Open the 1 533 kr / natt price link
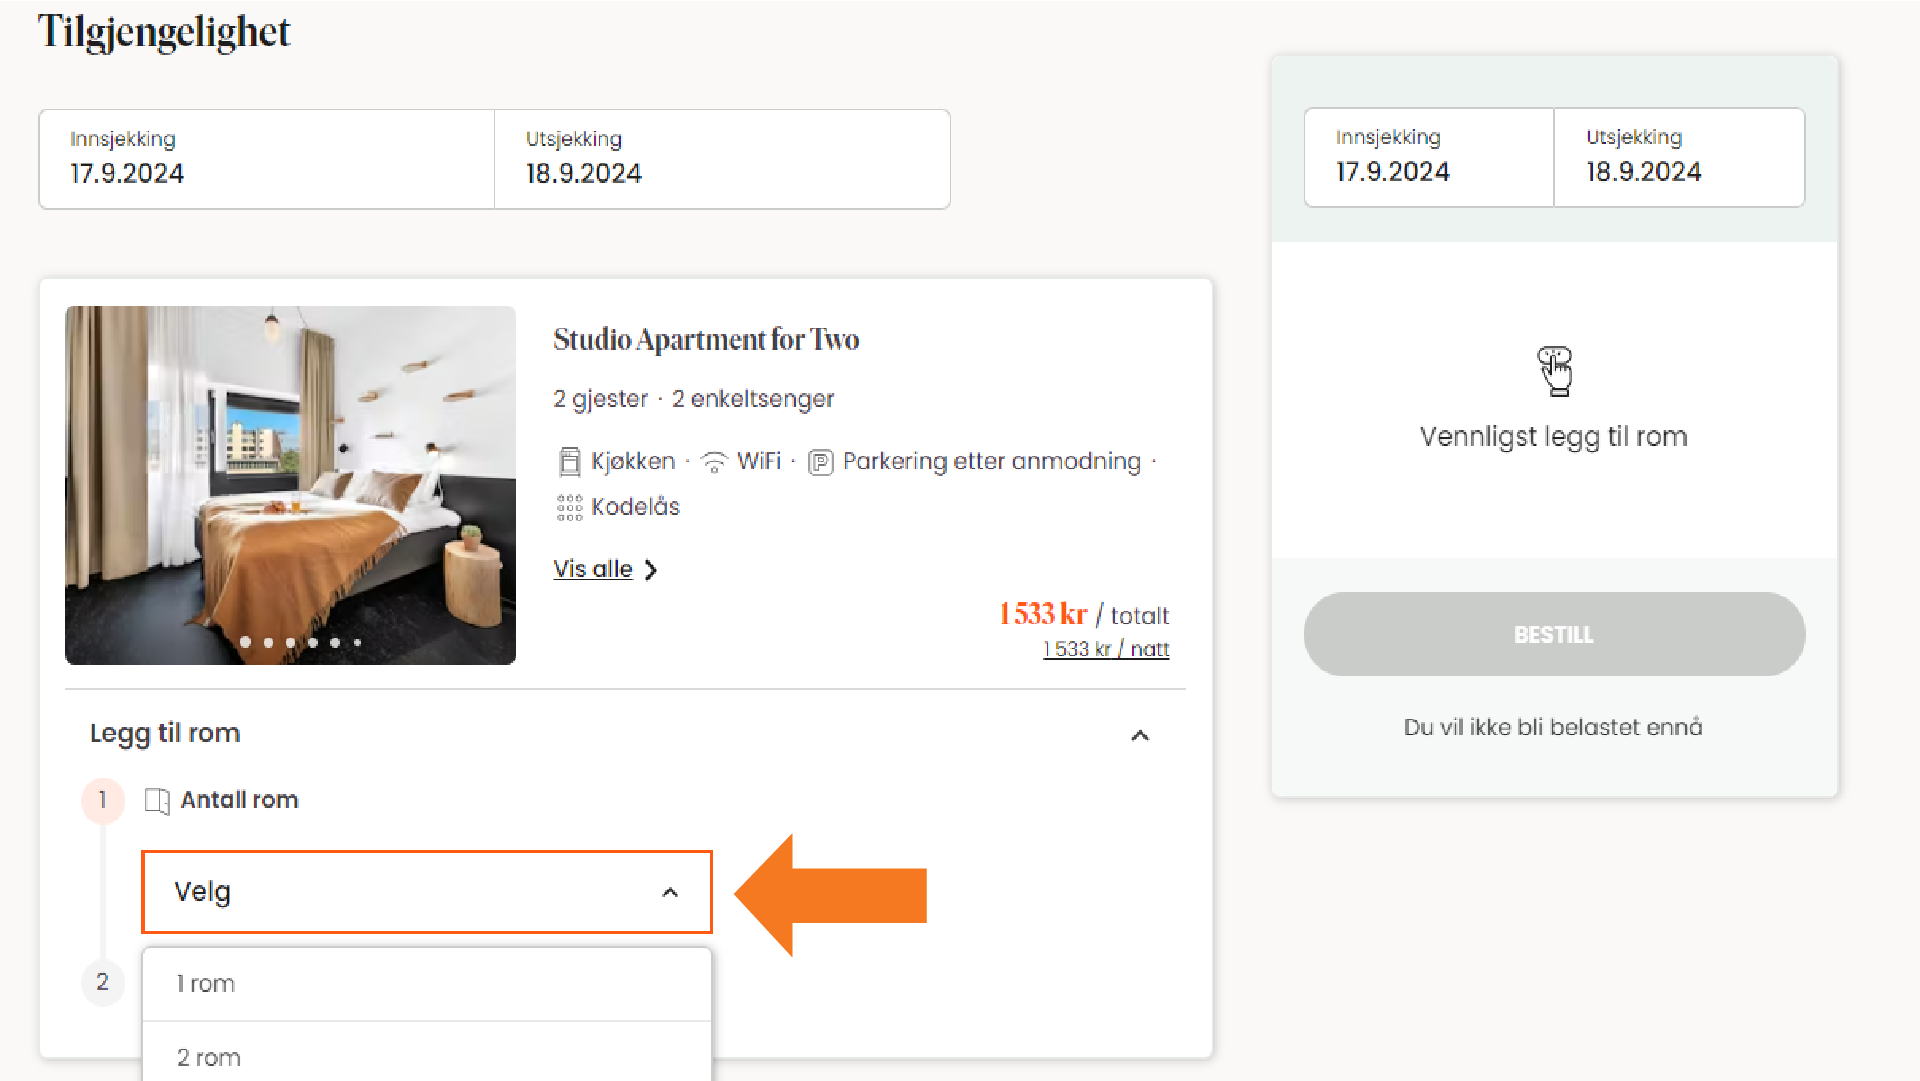This screenshot has width=1920, height=1081. click(1106, 650)
